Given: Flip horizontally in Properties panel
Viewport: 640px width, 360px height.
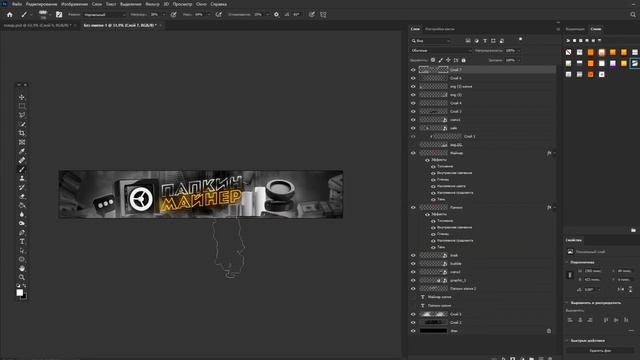Looking at the screenshot, I should [620, 289].
